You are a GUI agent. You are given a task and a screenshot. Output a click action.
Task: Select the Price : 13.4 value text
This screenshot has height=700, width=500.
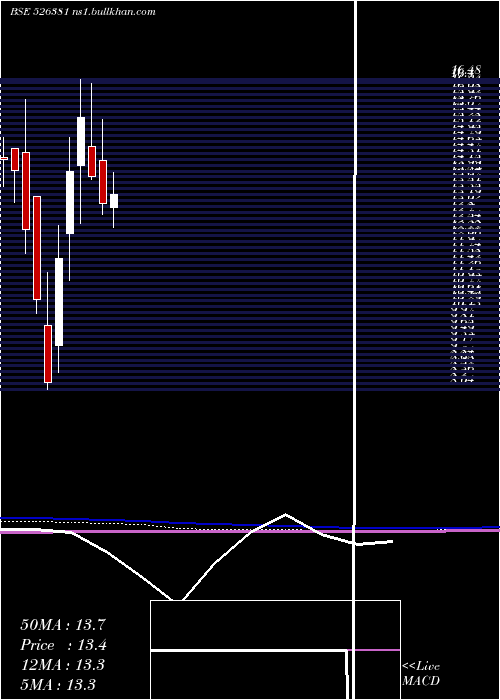(64, 645)
